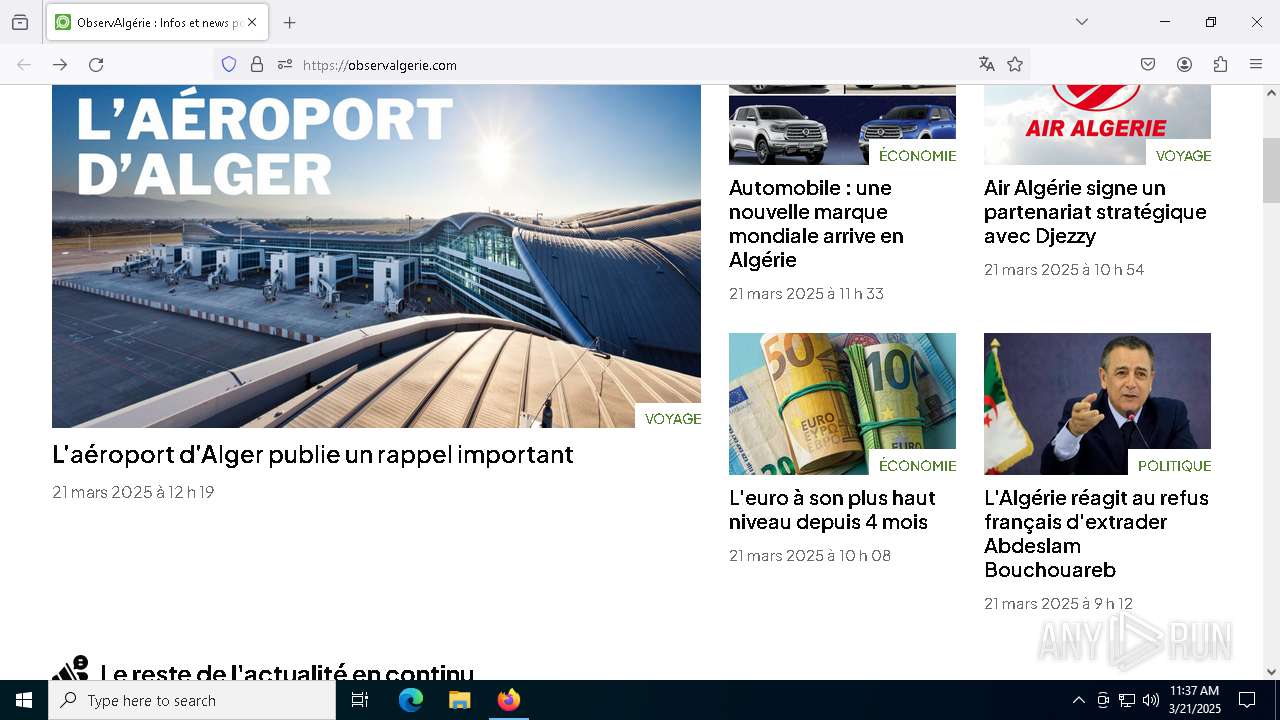Open the Extensions puzzle icon

pyautogui.click(x=1220, y=64)
